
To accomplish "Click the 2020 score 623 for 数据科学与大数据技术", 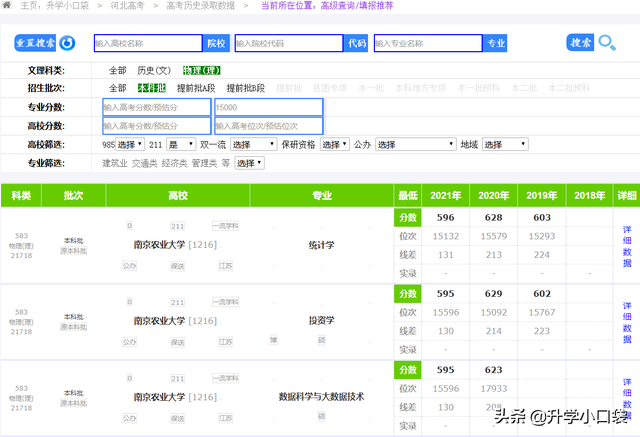I will point(493,370).
